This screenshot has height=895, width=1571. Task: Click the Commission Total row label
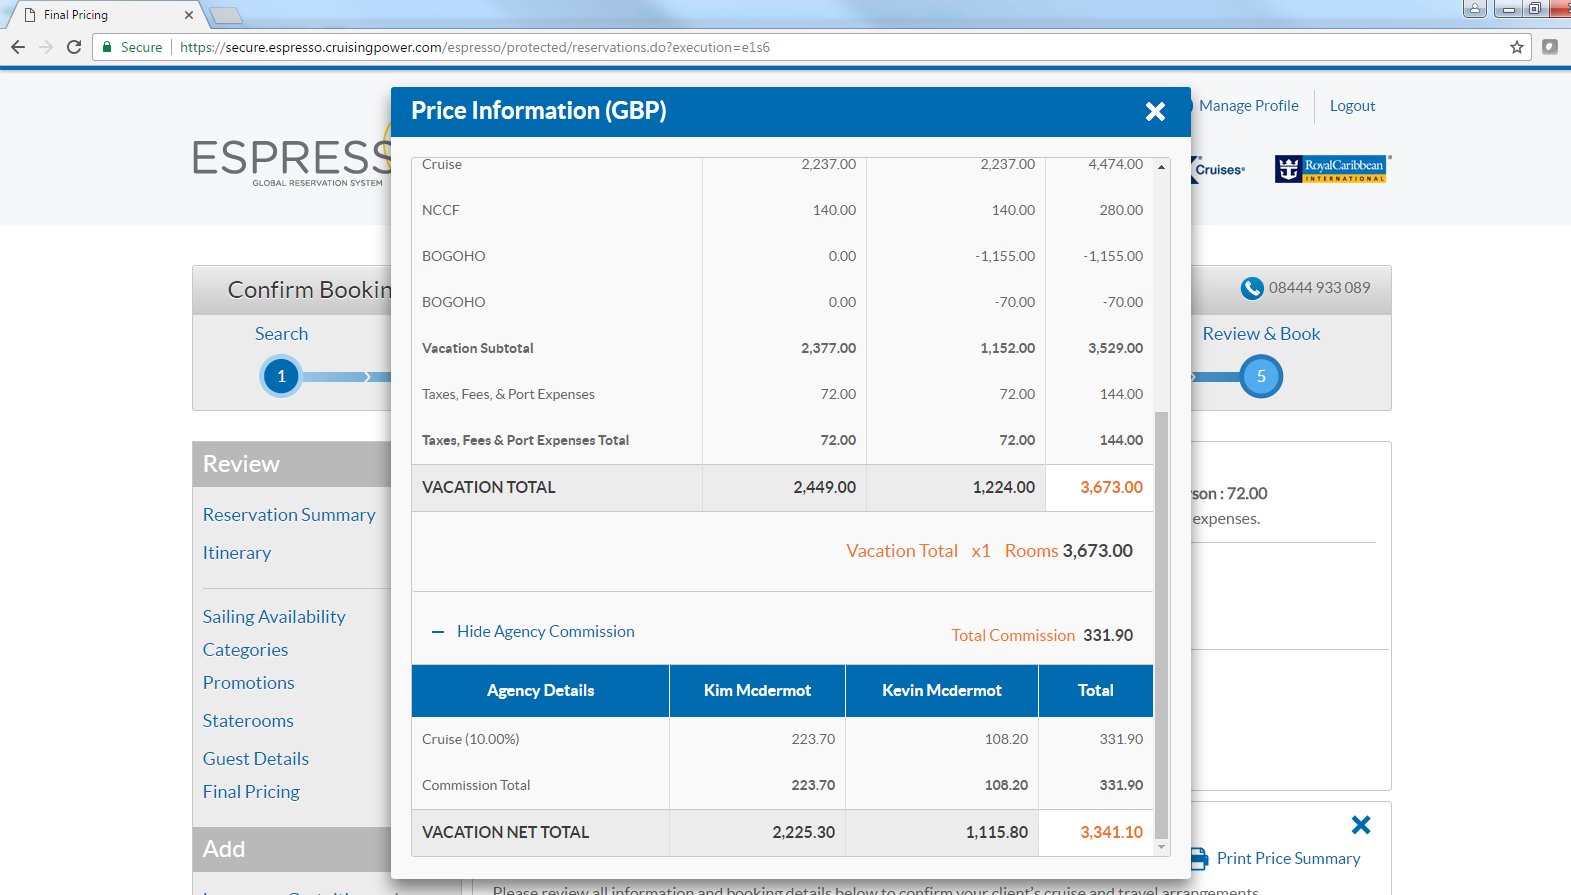click(x=476, y=786)
